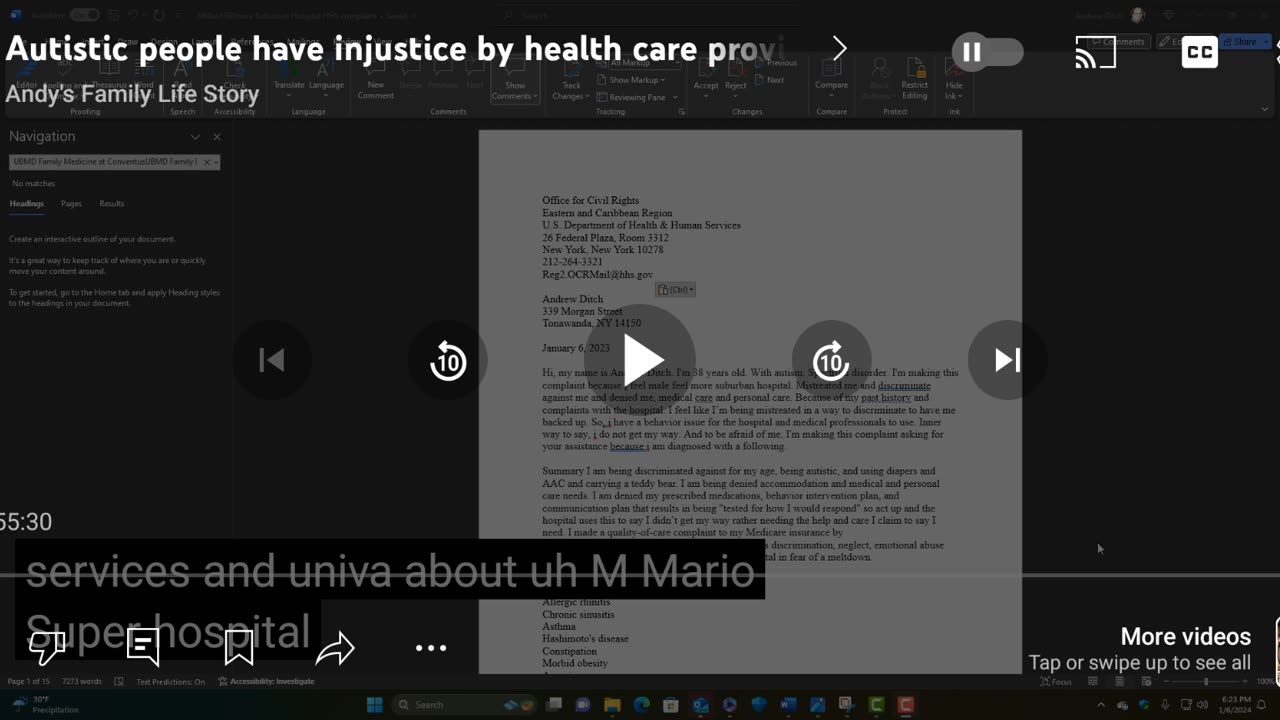Open the channel Andy's Family Life Story

pyautogui.click(x=132, y=94)
